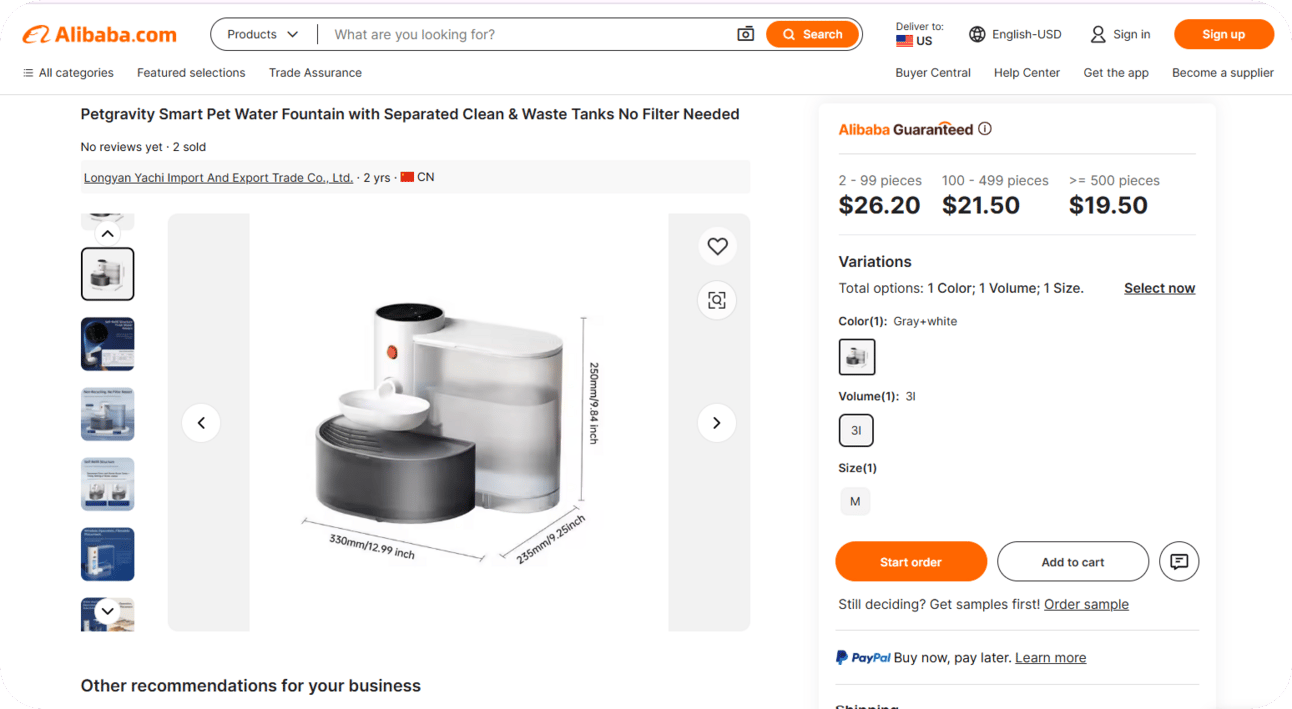Image resolution: width=1292 pixels, height=709 pixels.
Task: Expand thumbnail list with down chevron
Action: pyautogui.click(x=107, y=611)
